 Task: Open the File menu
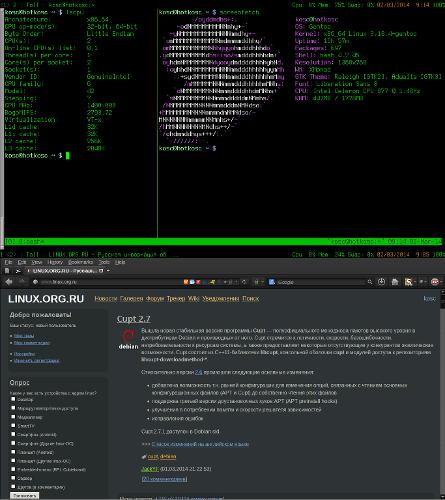pos(8,262)
